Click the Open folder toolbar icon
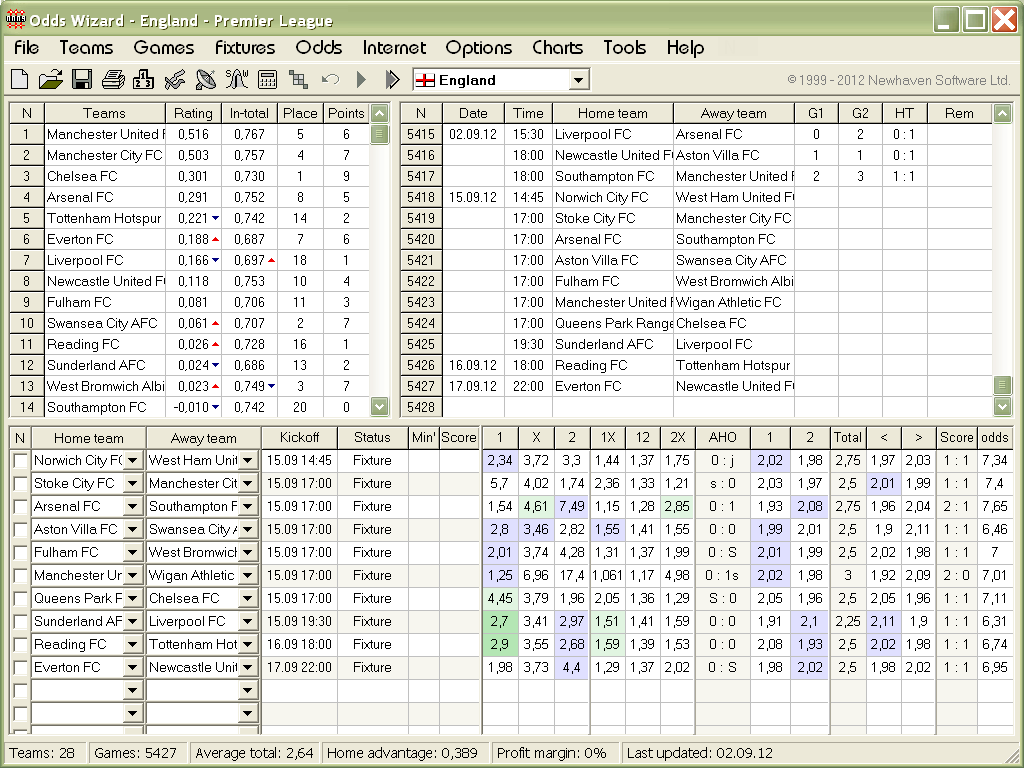This screenshot has height=768, width=1024. coord(50,80)
